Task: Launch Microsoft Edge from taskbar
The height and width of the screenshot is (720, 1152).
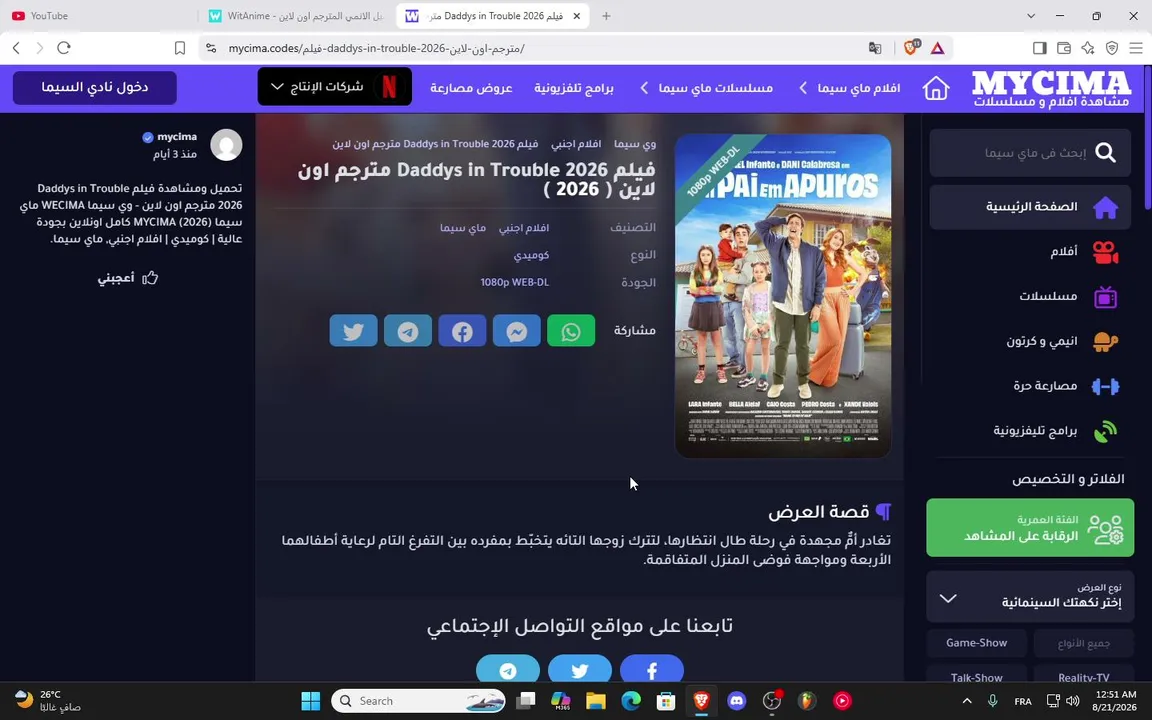Action: (x=631, y=701)
